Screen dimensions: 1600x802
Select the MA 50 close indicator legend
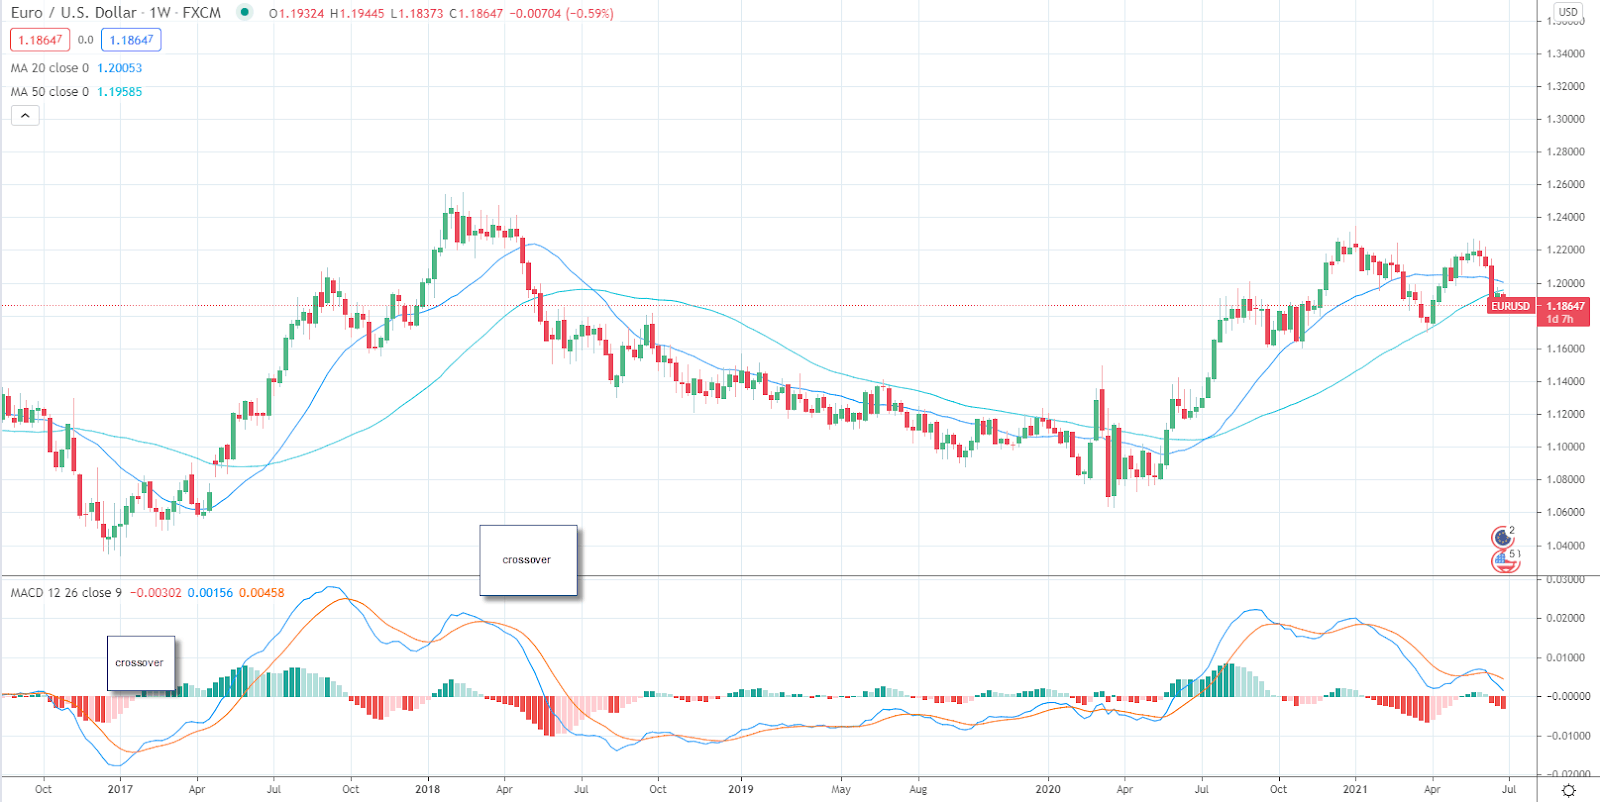click(x=49, y=92)
